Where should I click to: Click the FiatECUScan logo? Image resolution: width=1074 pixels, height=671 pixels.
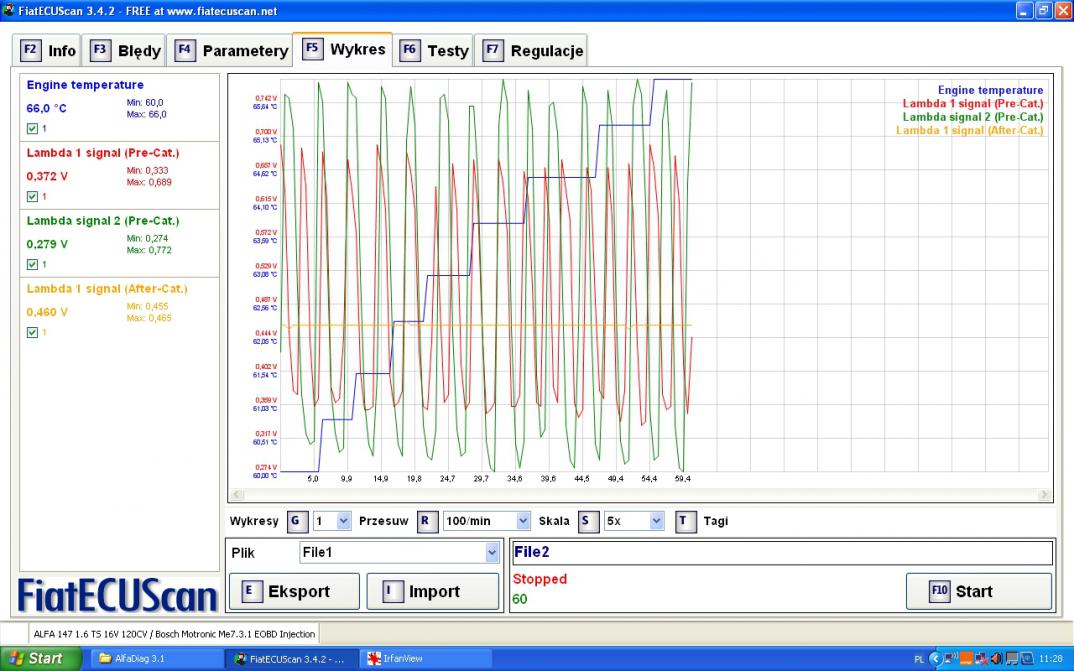tap(118, 594)
